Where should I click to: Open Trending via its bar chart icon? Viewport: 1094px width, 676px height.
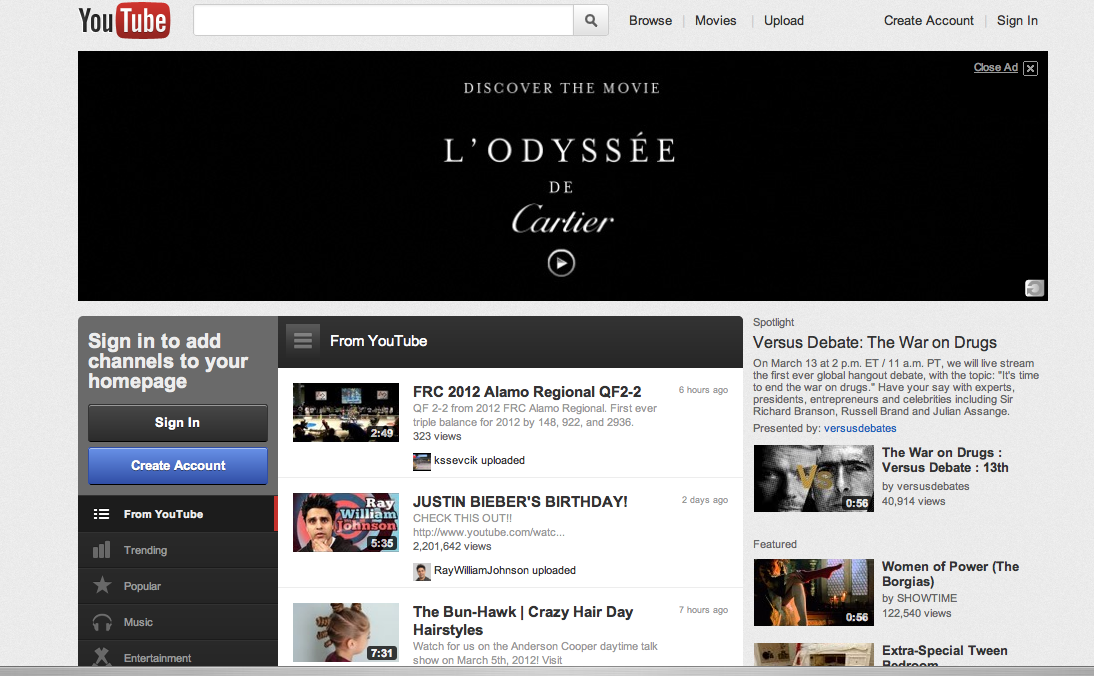(x=101, y=550)
